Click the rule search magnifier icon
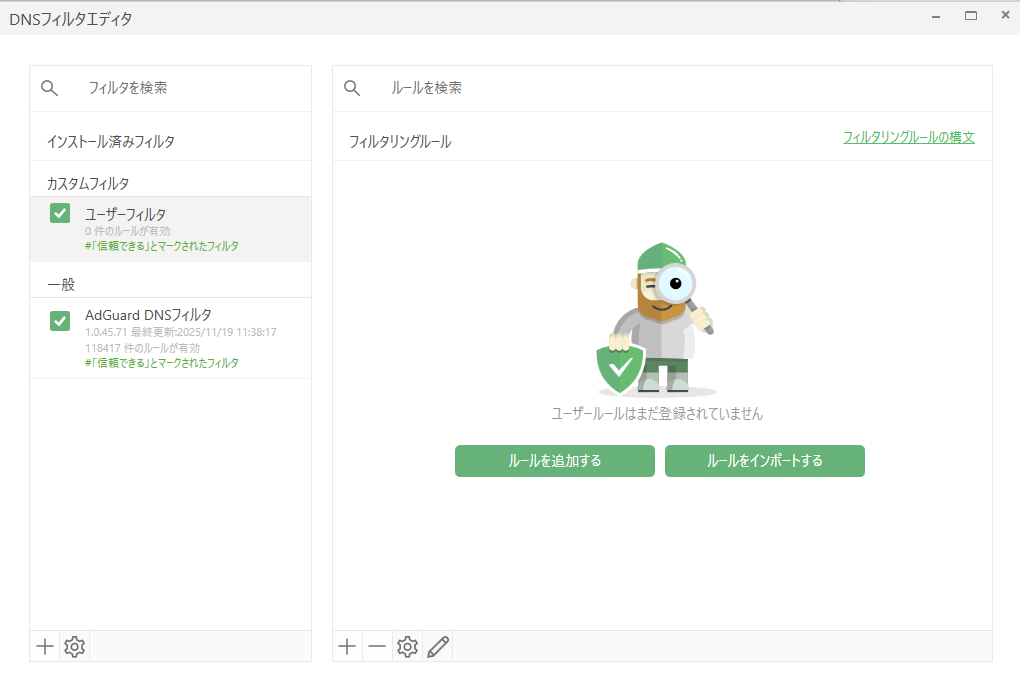Image resolution: width=1020 pixels, height=690 pixels. (x=352, y=88)
